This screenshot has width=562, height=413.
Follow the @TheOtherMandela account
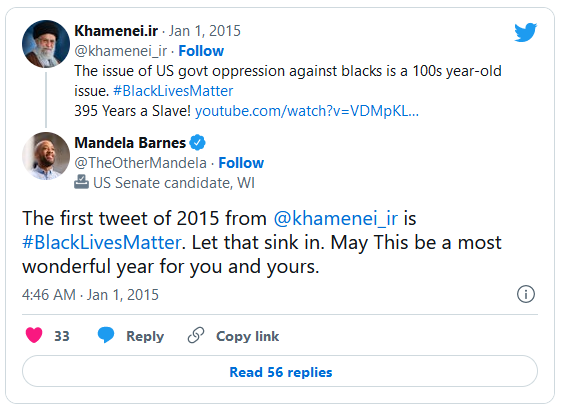(241, 163)
